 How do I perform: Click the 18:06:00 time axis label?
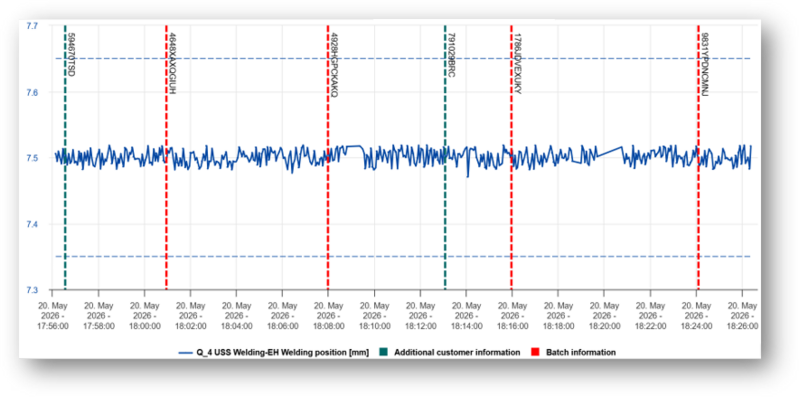tap(282, 316)
